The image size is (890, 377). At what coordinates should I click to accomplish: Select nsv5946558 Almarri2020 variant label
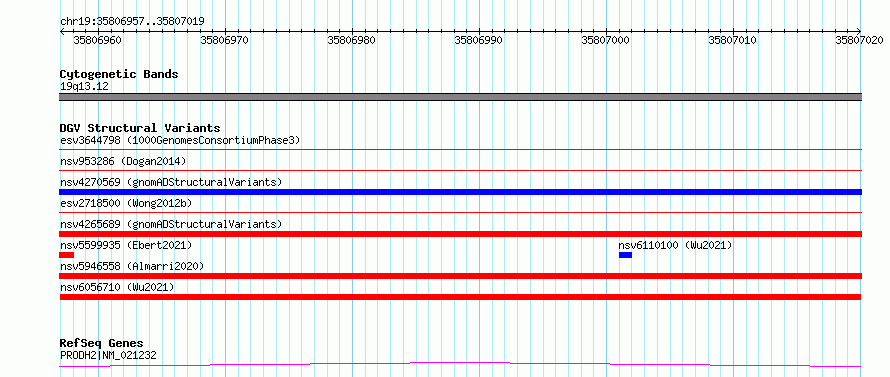132,266
